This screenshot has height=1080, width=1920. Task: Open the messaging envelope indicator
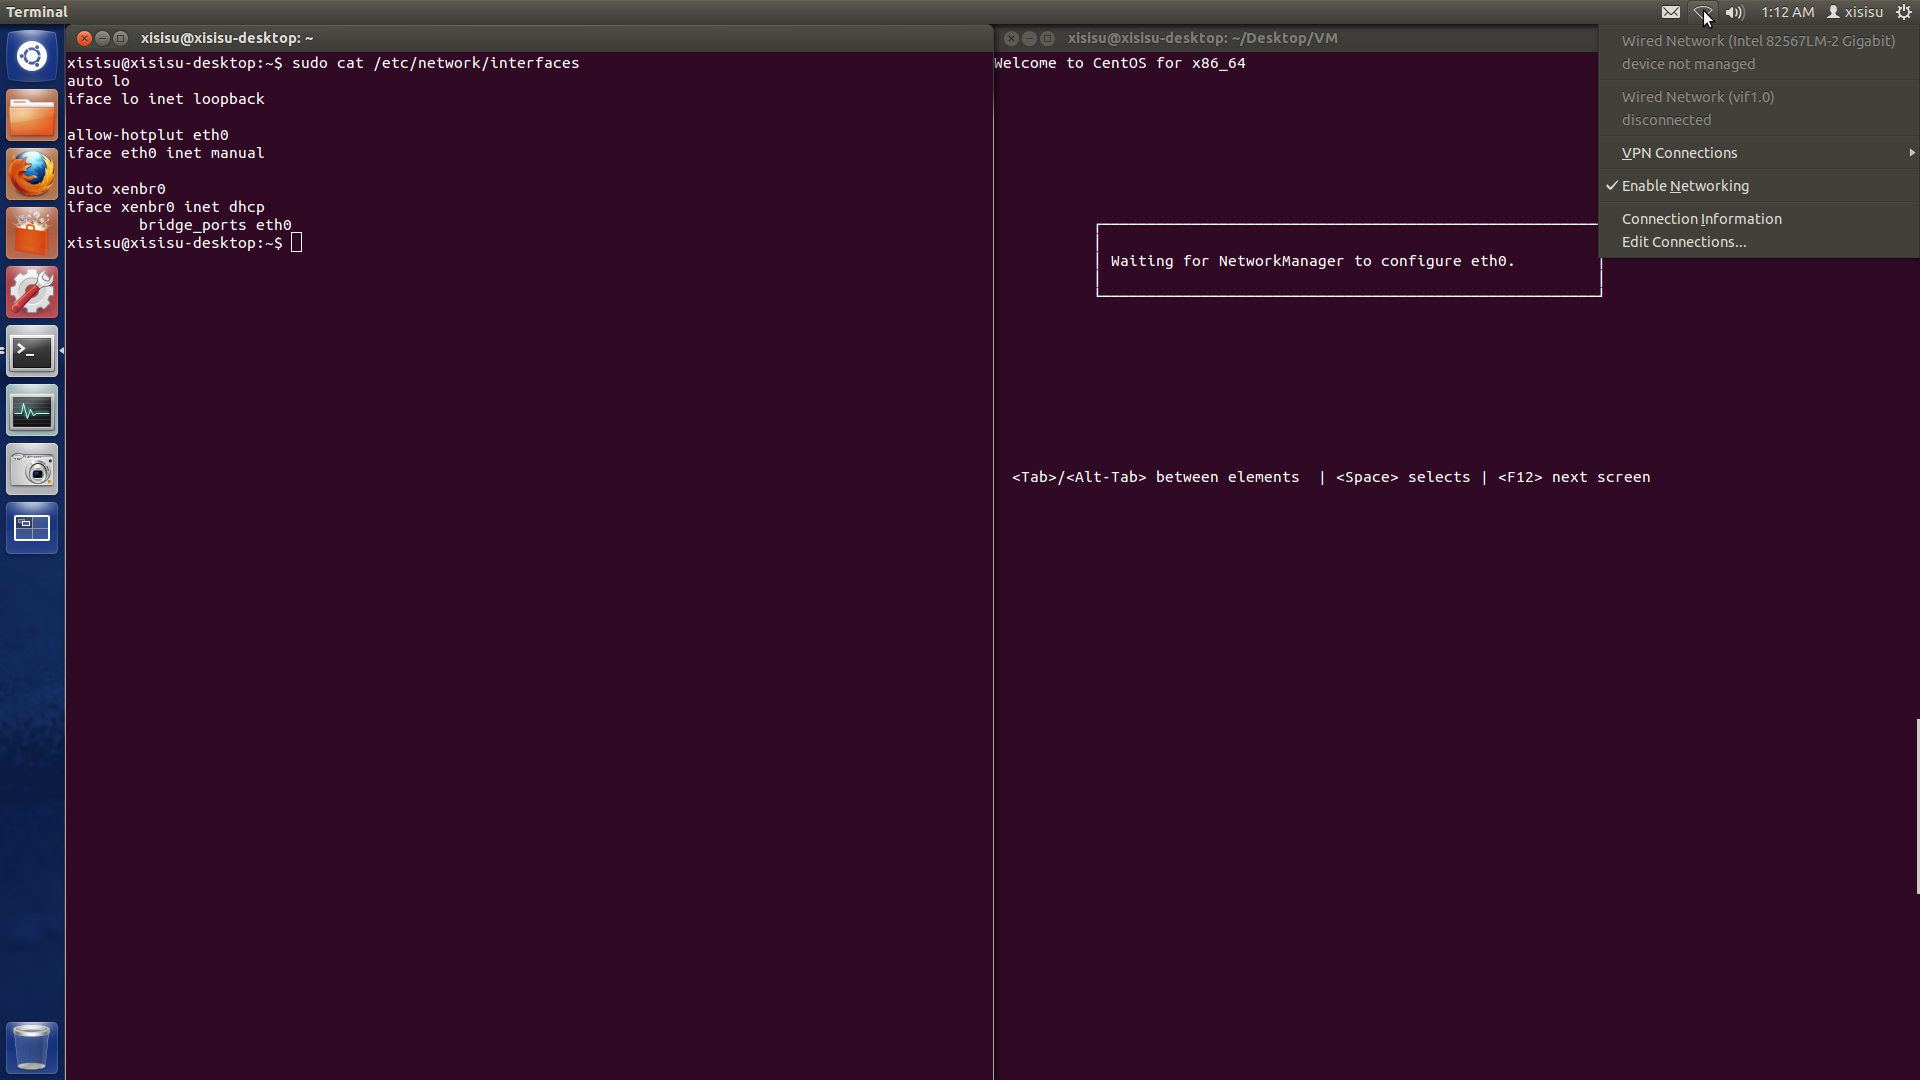pyautogui.click(x=1671, y=12)
